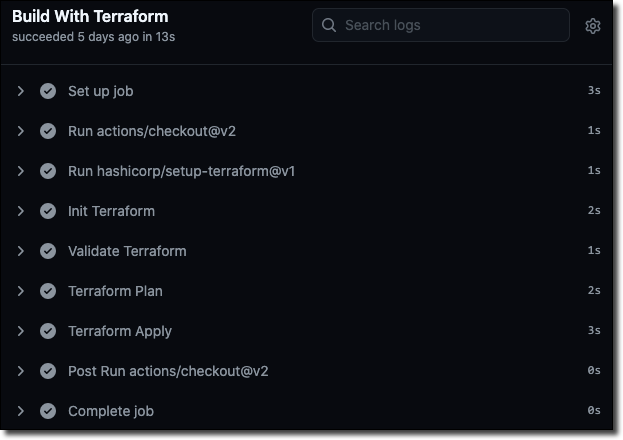Open the log settings gear icon
The image size is (623, 440).
pyautogui.click(x=593, y=26)
